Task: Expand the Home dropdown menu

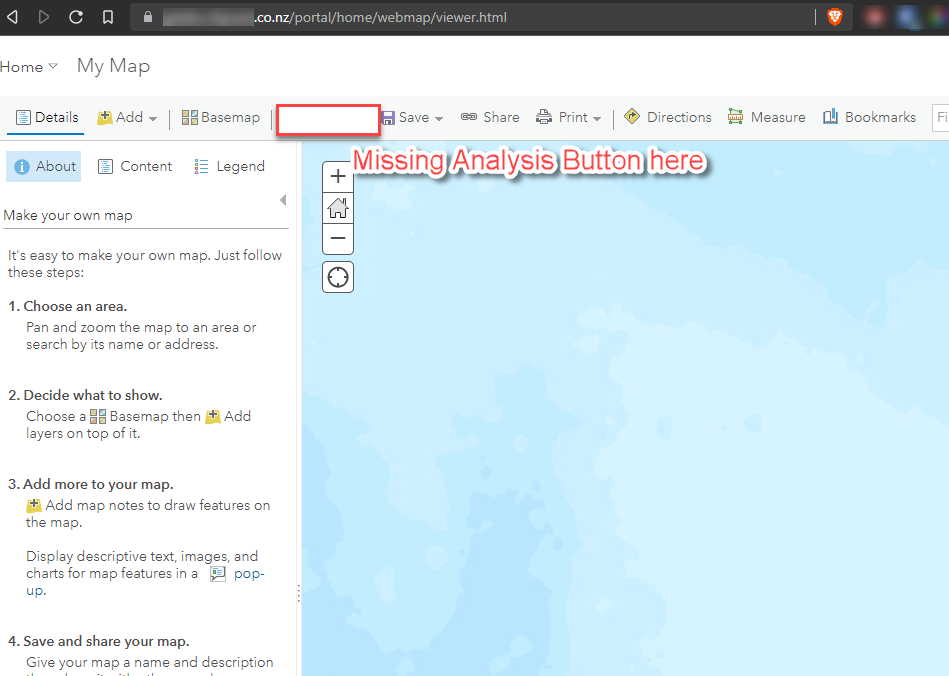Action: [x=28, y=67]
